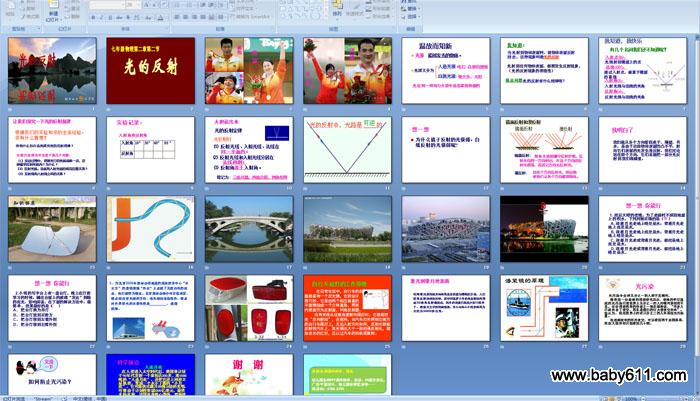
Task: Toggle underline formatting in ribbon
Action: click(x=110, y=17)
